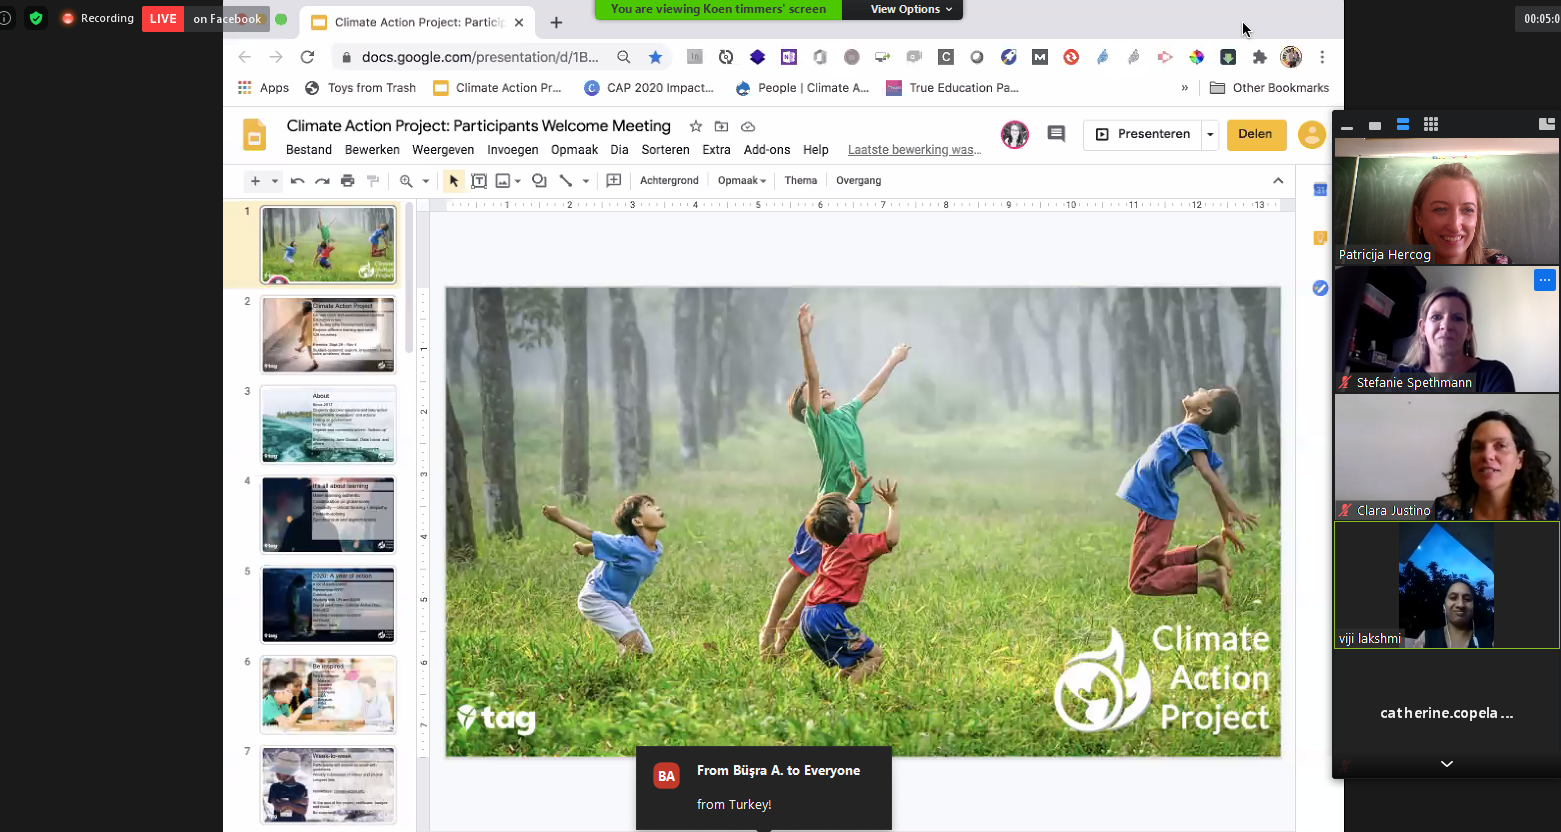
Task: Click the address bar URL field
Action: point(480,57)
